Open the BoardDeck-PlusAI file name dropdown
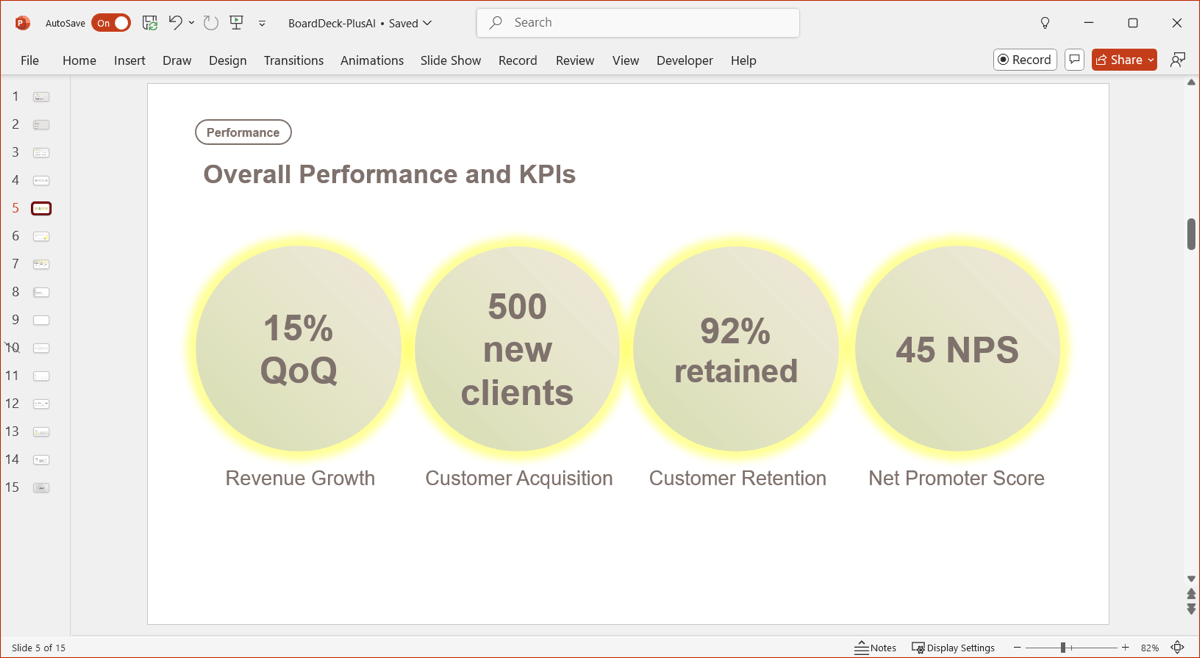This screenshot has height=658, width=1200. (x=360, y=23)
